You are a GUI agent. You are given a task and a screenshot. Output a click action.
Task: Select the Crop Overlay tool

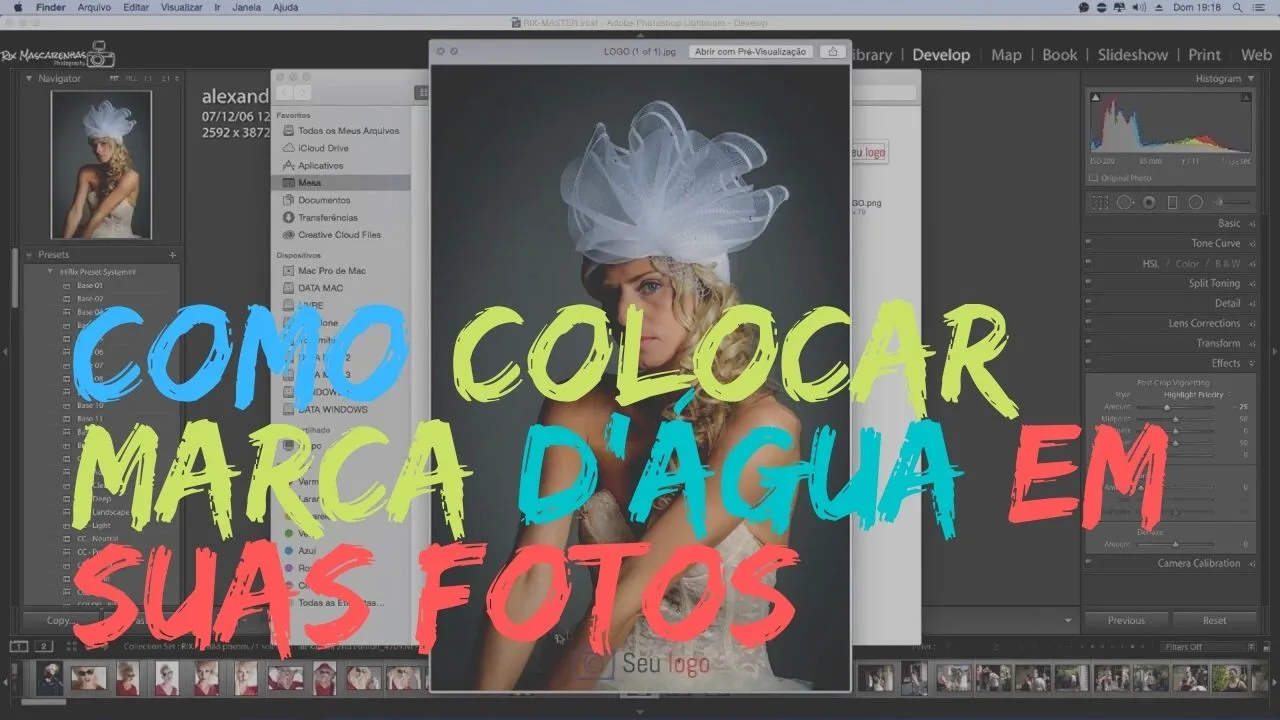pos(1100,202)
